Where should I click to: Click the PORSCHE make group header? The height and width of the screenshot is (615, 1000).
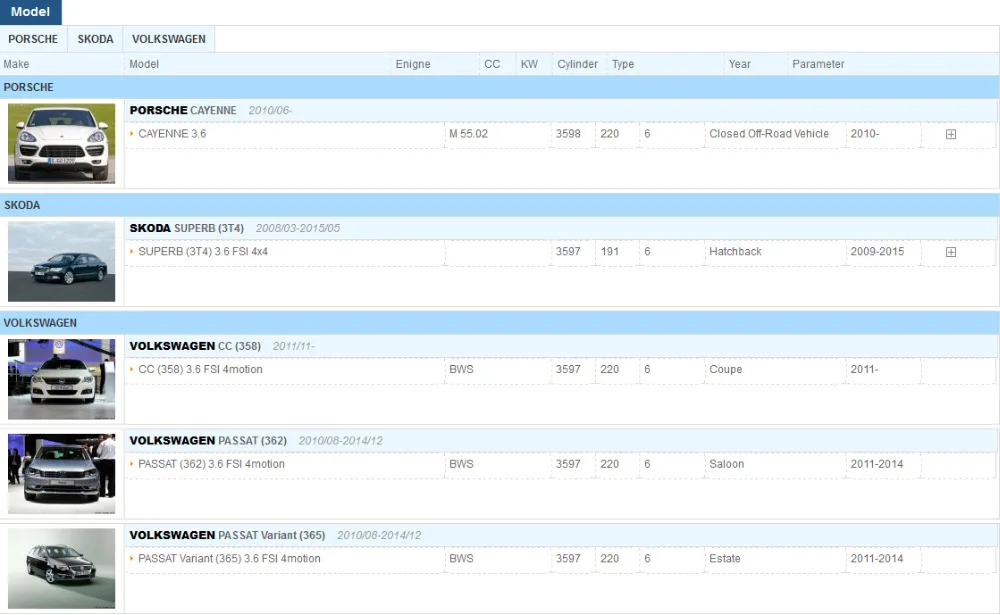tap(500, 87)
